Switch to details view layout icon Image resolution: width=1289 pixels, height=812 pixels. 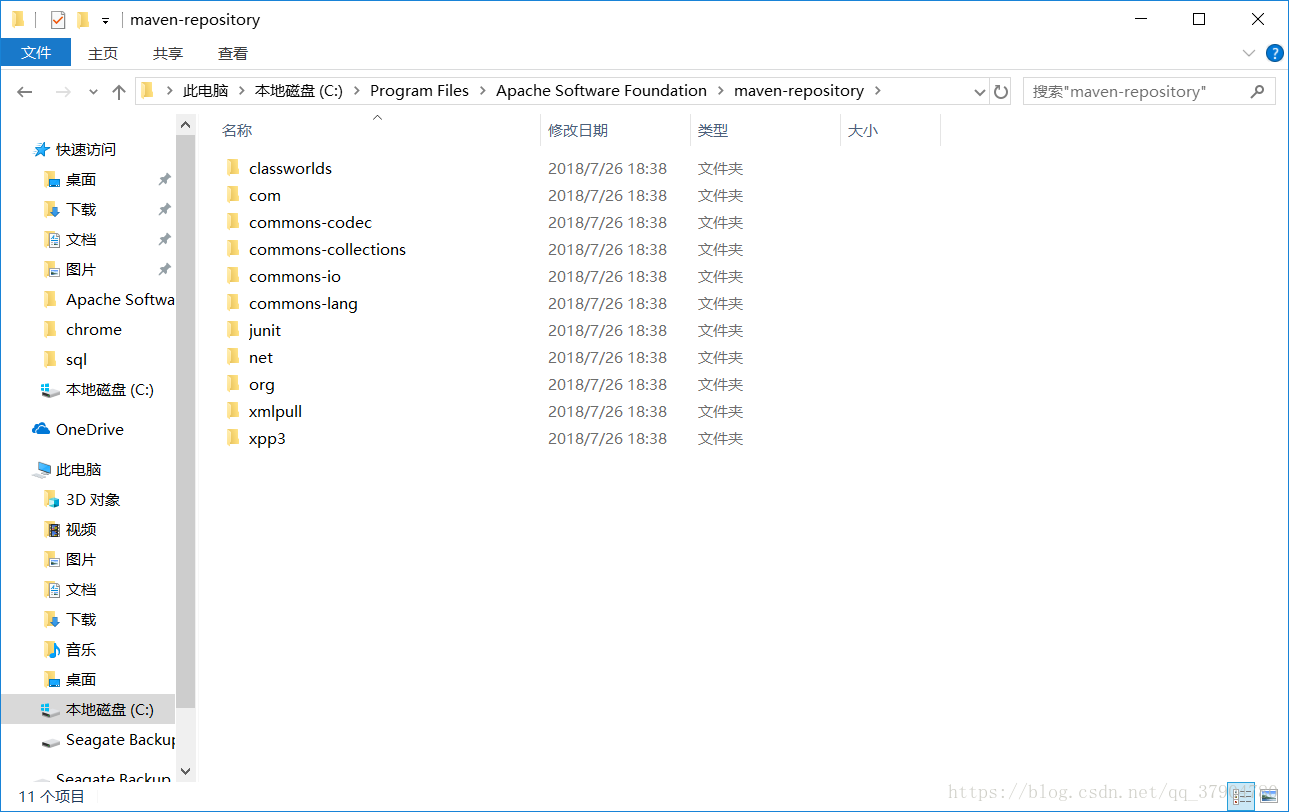point(1241,796)
